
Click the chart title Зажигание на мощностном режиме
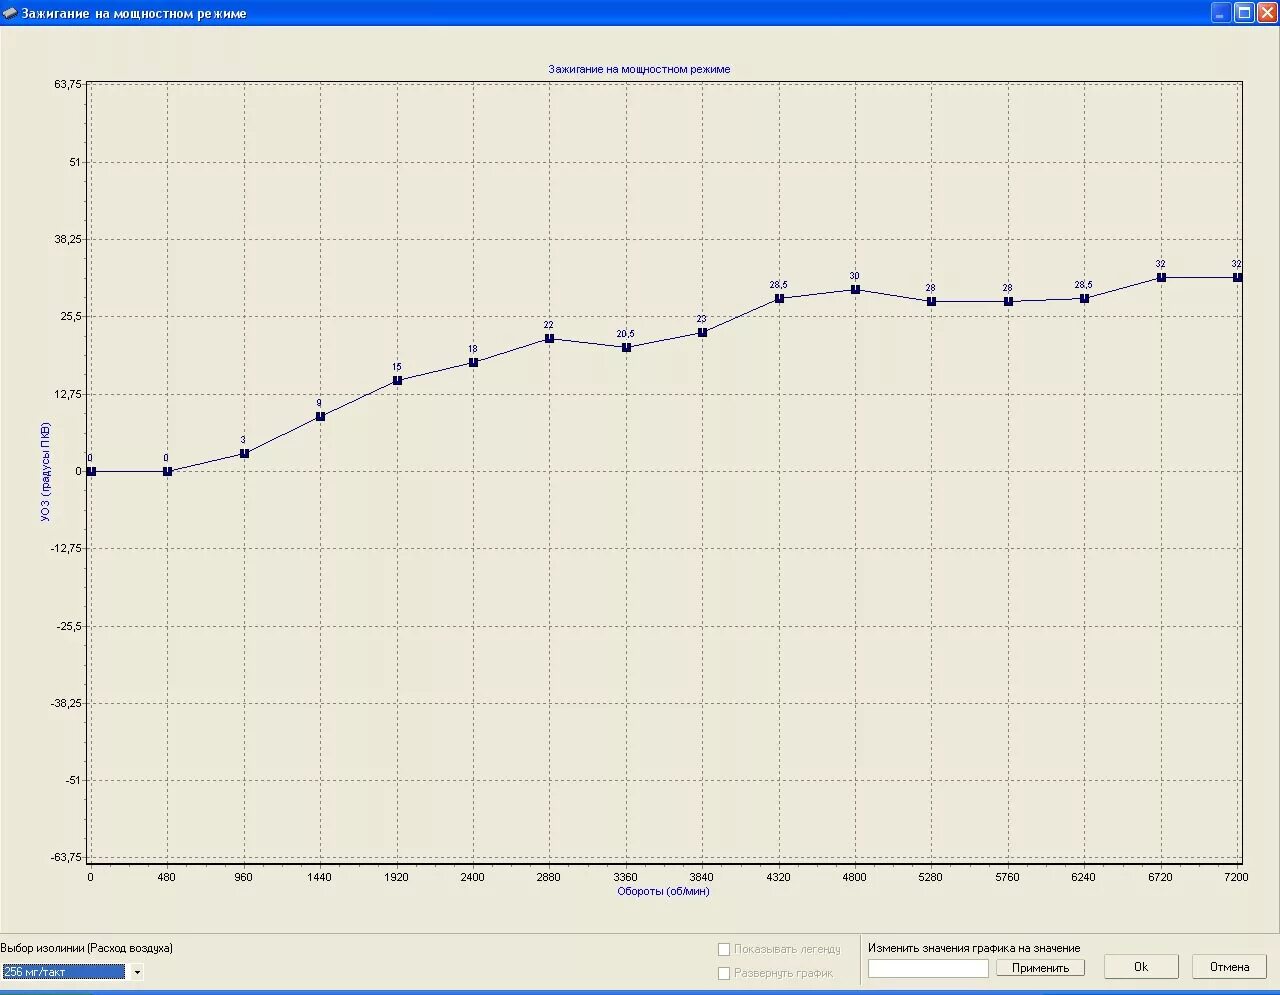click(x=639, y=69)
